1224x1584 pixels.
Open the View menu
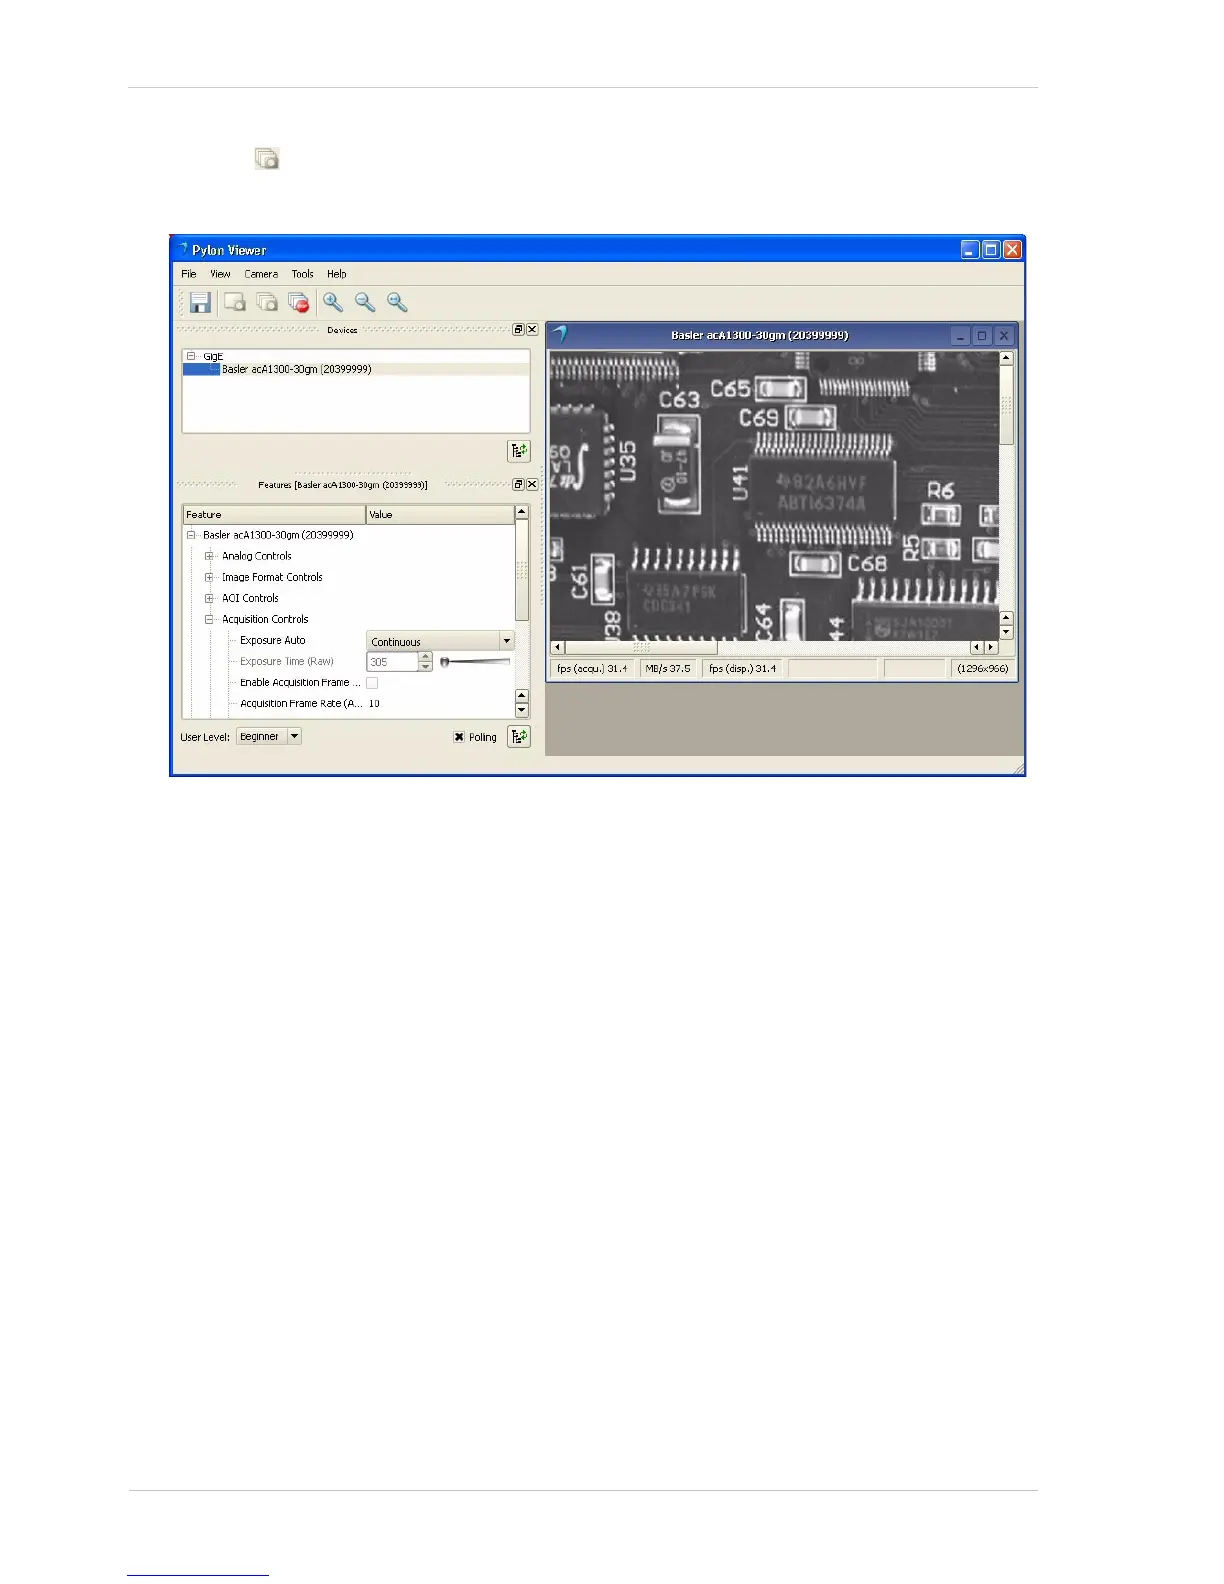point(220,274)
